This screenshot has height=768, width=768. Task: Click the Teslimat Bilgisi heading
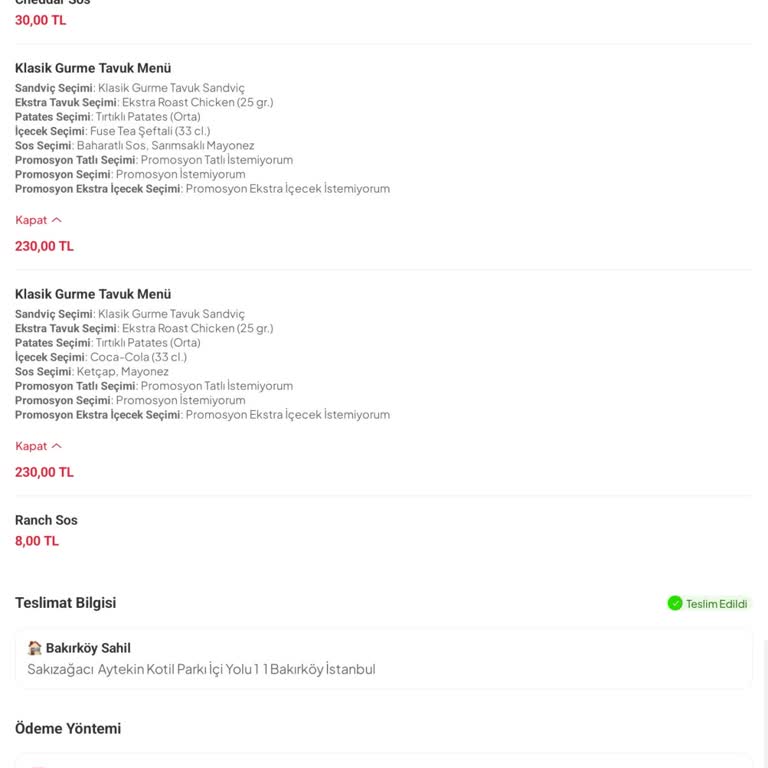(66, 603)
